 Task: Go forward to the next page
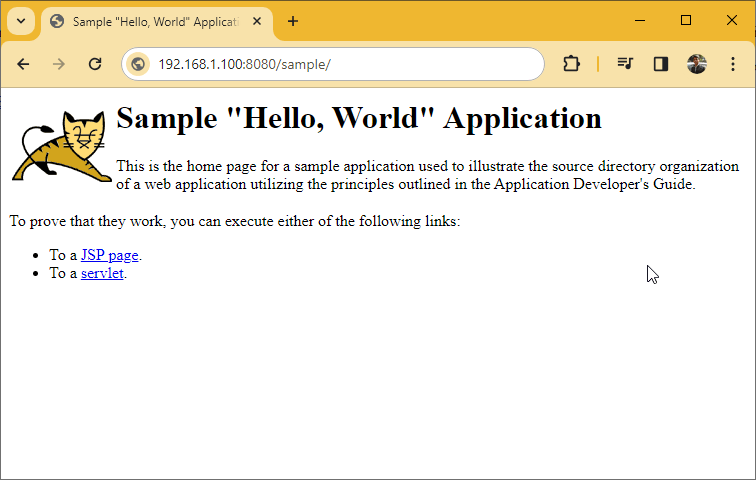pyautogui.click(x=59, y=64)
